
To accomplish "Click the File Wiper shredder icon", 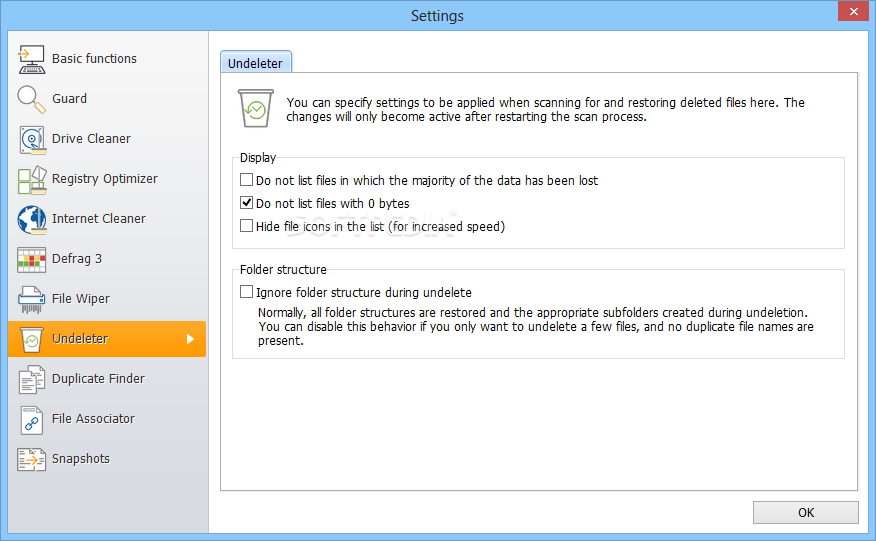I will click(x=31, y=300).
